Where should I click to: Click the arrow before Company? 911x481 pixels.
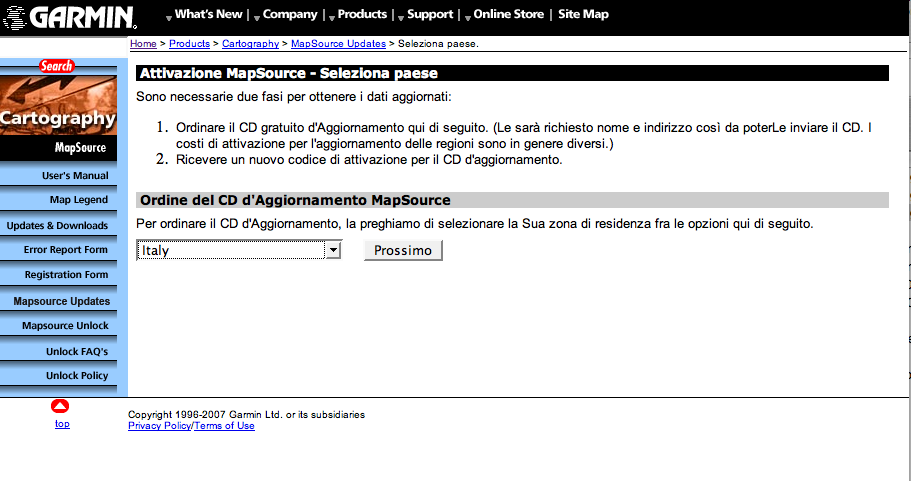click(x=257, y=18)
